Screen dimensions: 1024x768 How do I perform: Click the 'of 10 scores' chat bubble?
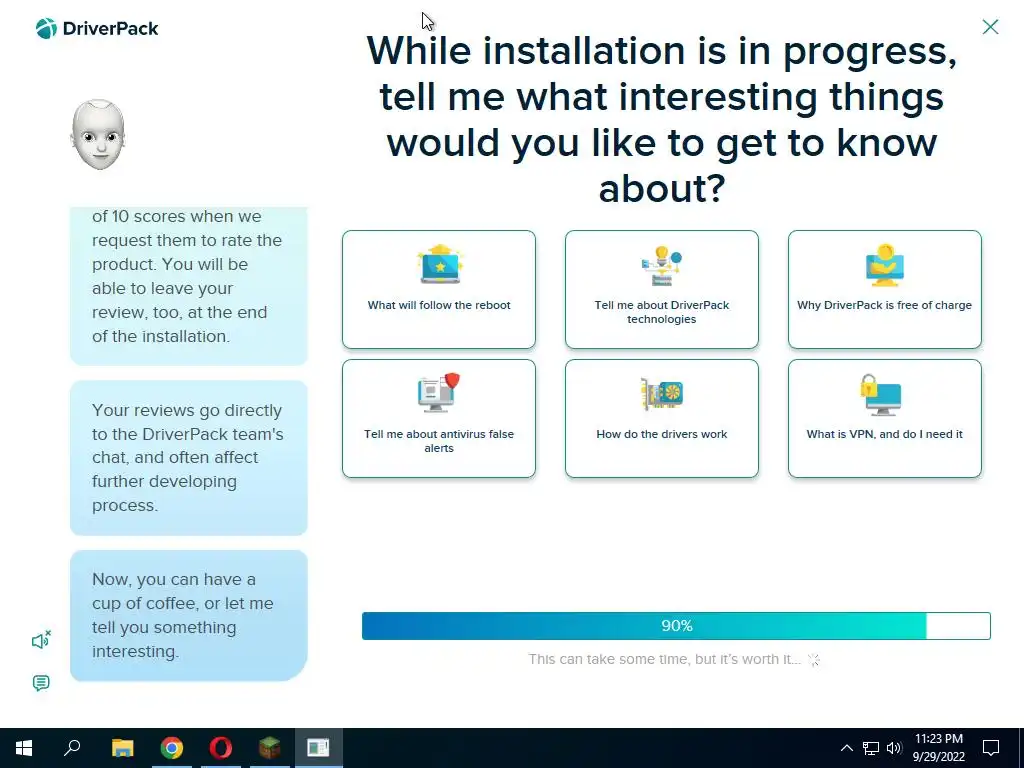(x=189, y=286)
